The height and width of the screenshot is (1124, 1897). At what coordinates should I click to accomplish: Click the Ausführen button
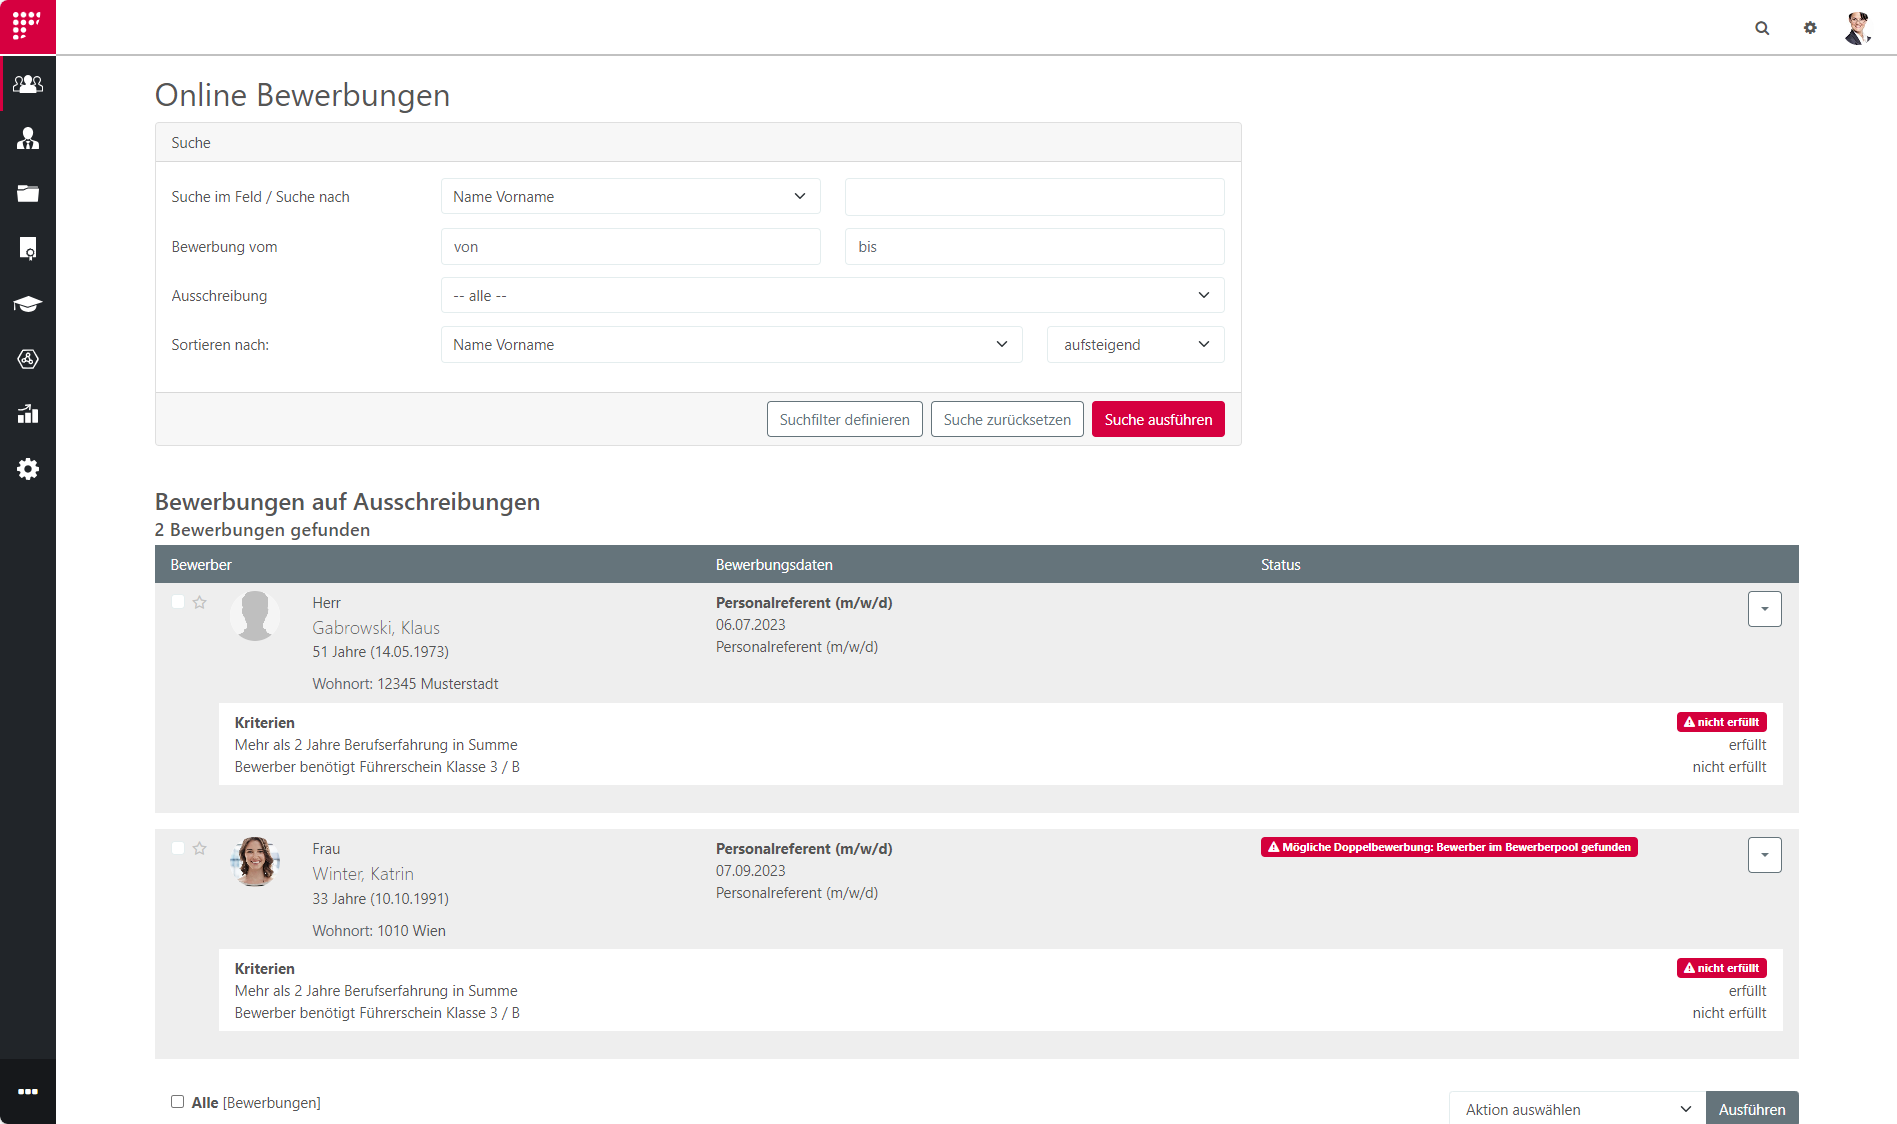(x=1752, y=1109)
